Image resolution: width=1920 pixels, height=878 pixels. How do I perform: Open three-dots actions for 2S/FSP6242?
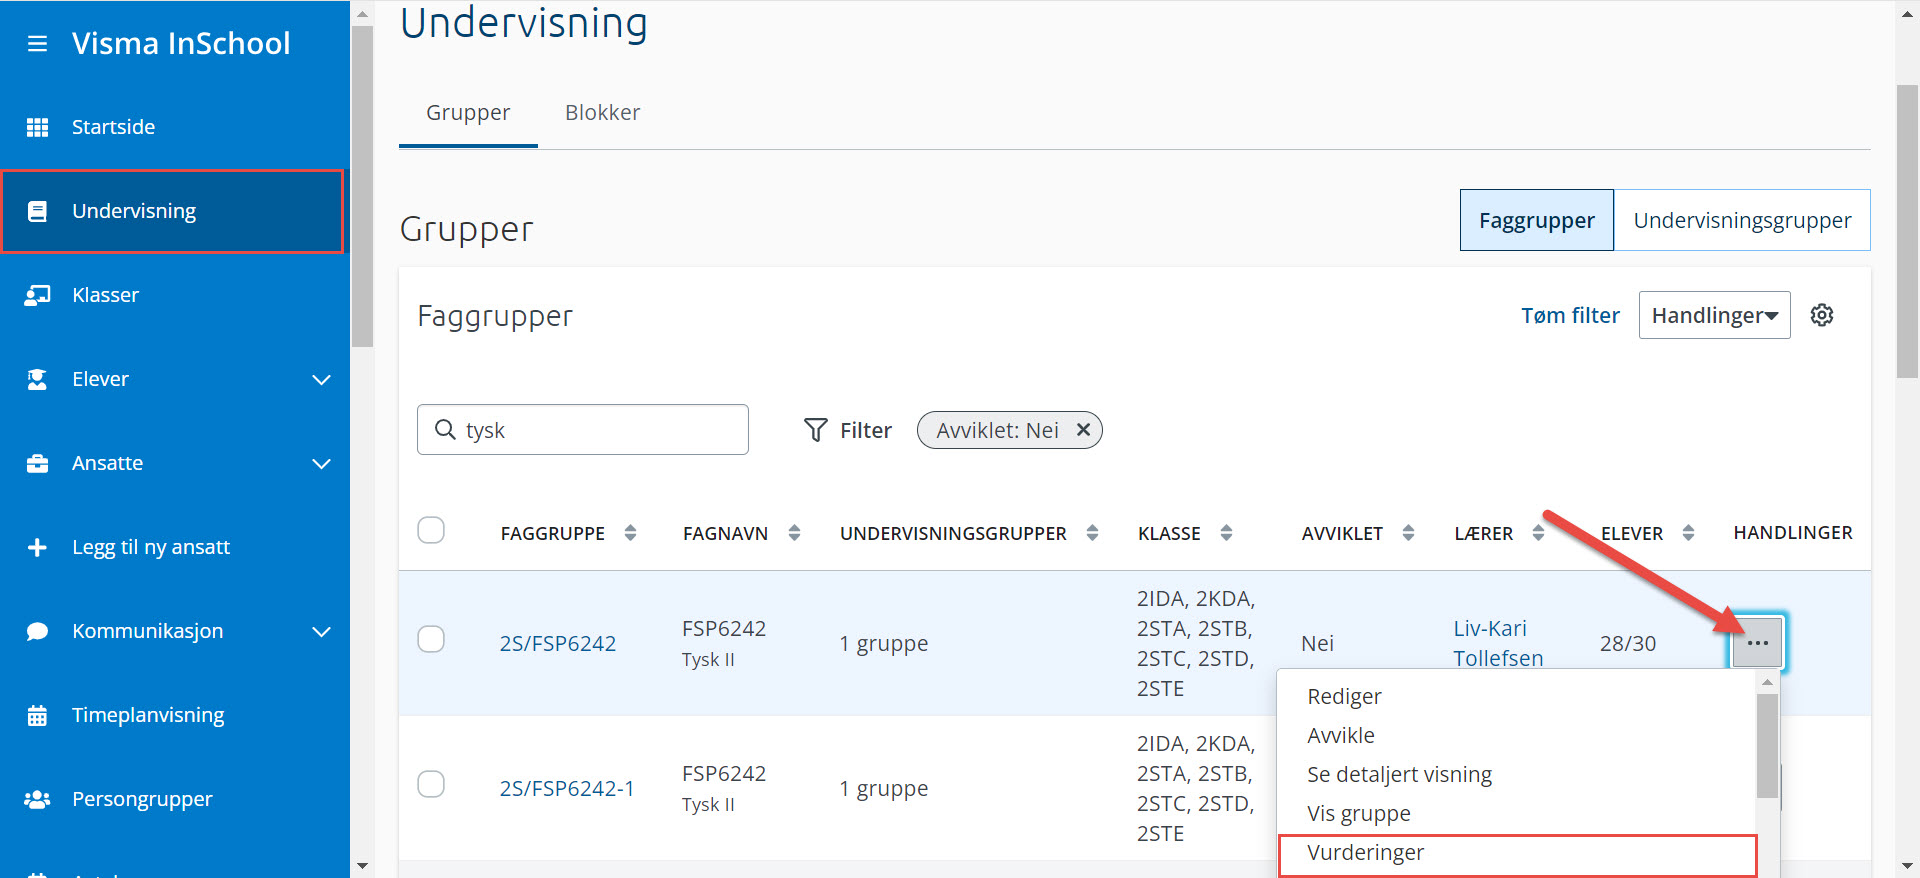point(1757,643)
